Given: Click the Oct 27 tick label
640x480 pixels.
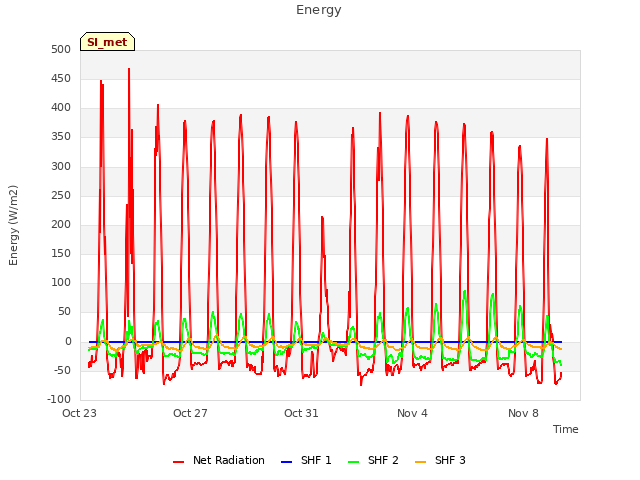Looking at the screenshot, I should tap(190, 413).
